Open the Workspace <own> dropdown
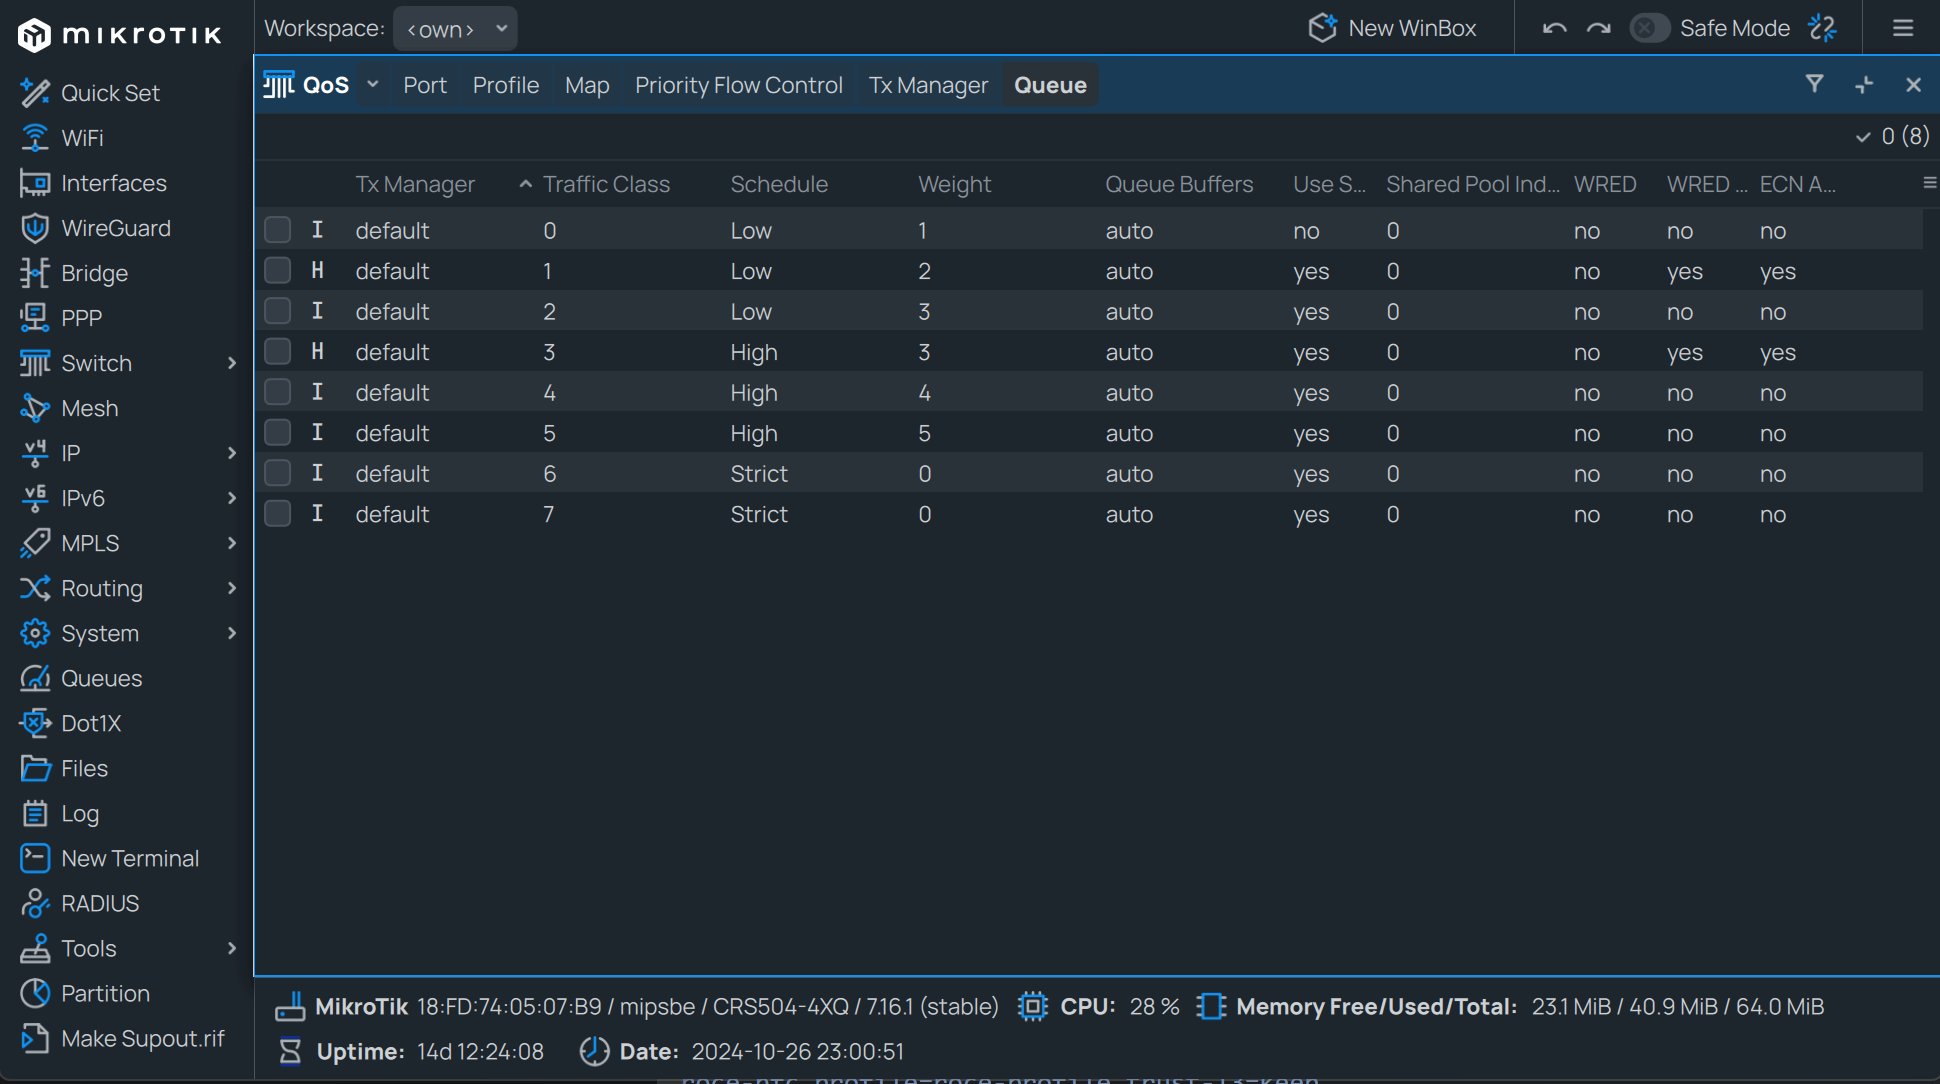Viewport: 1940px width, 1084px height. [x=455, y=29]
